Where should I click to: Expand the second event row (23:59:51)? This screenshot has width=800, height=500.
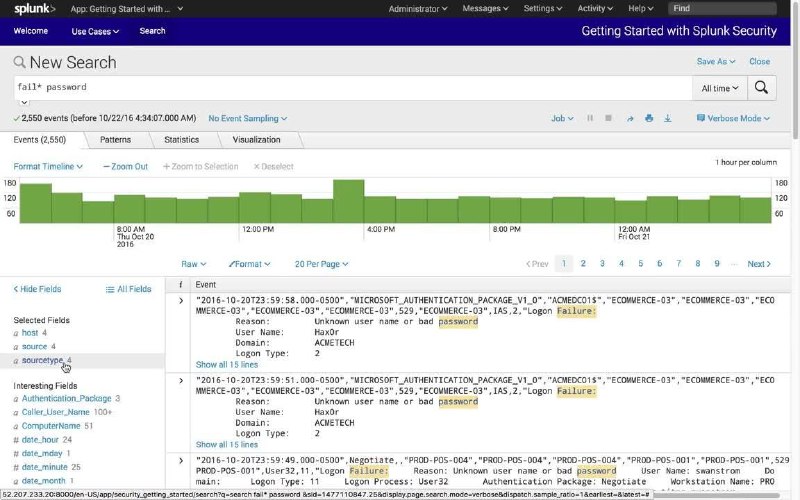click(x=181, y=381)
